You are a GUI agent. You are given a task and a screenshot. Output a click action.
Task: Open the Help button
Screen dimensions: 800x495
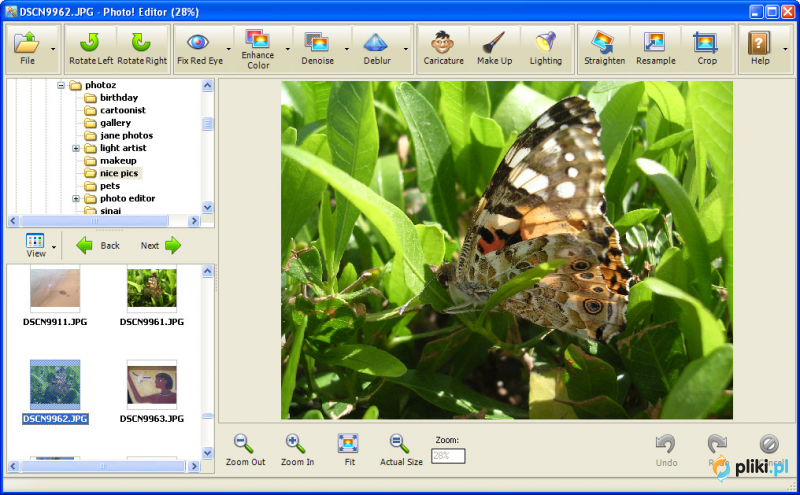pyautogui.click(x=759, y=48)
